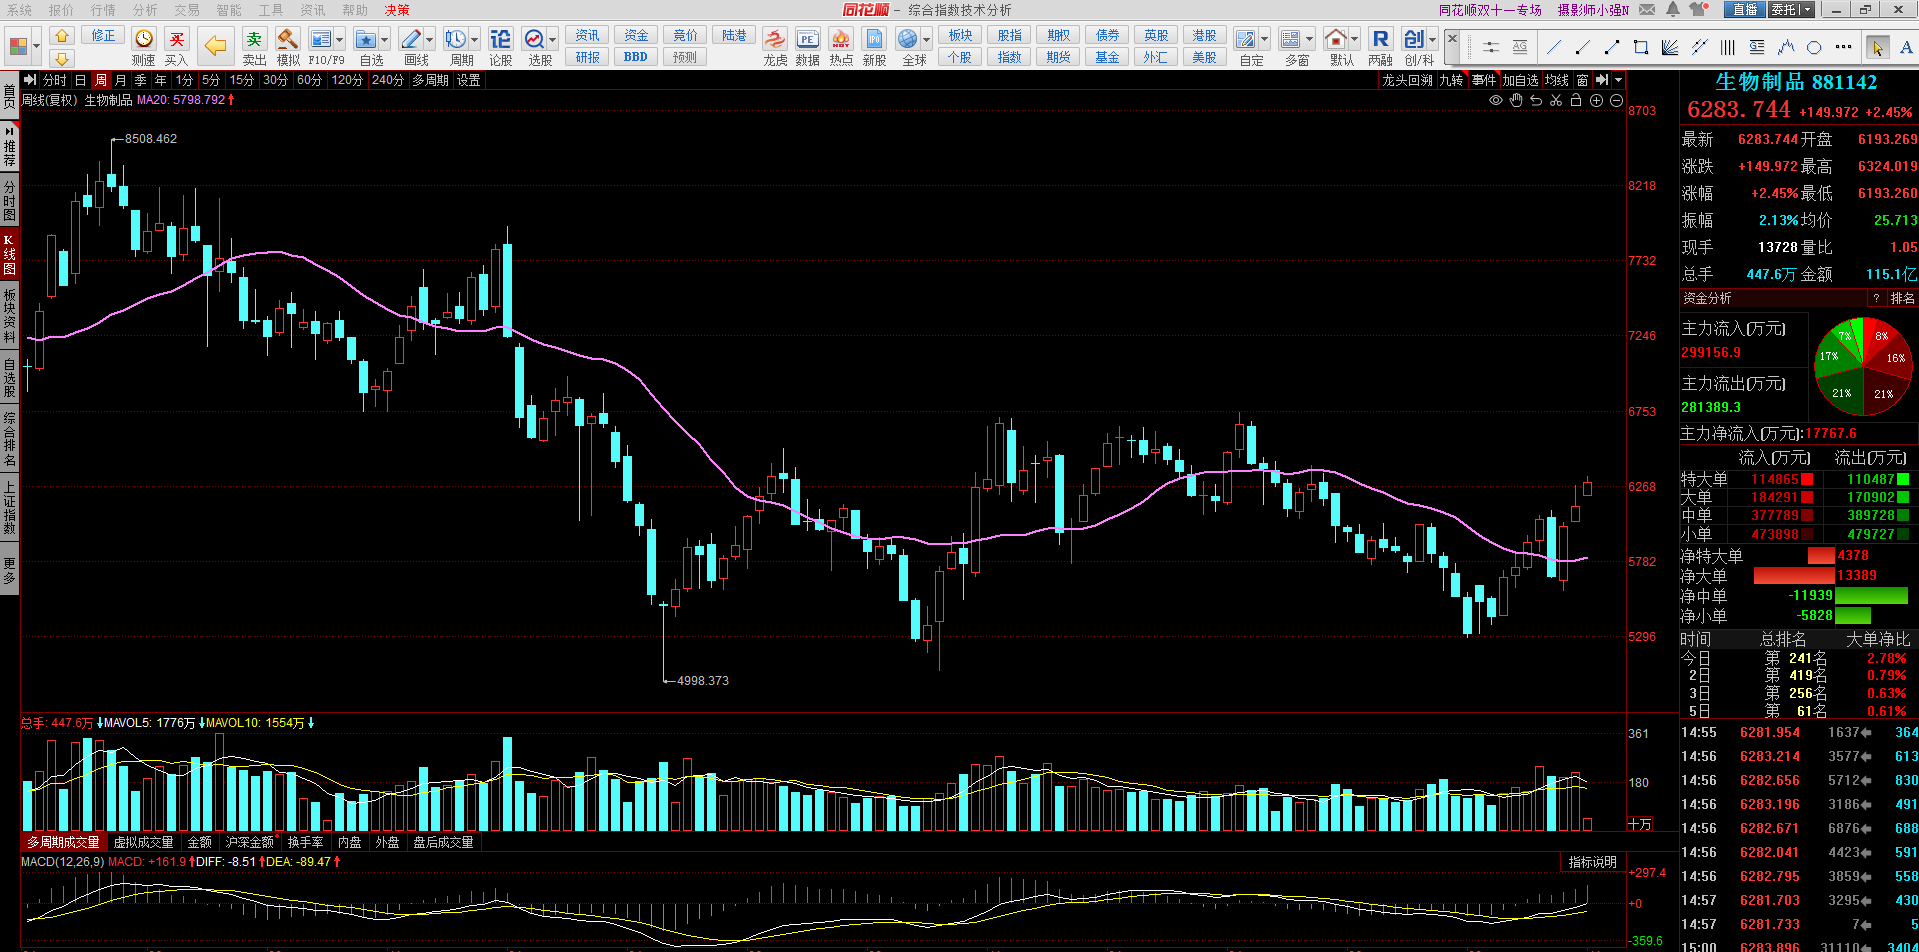Select the parallel vertical lines tool

pos(1727,47)
